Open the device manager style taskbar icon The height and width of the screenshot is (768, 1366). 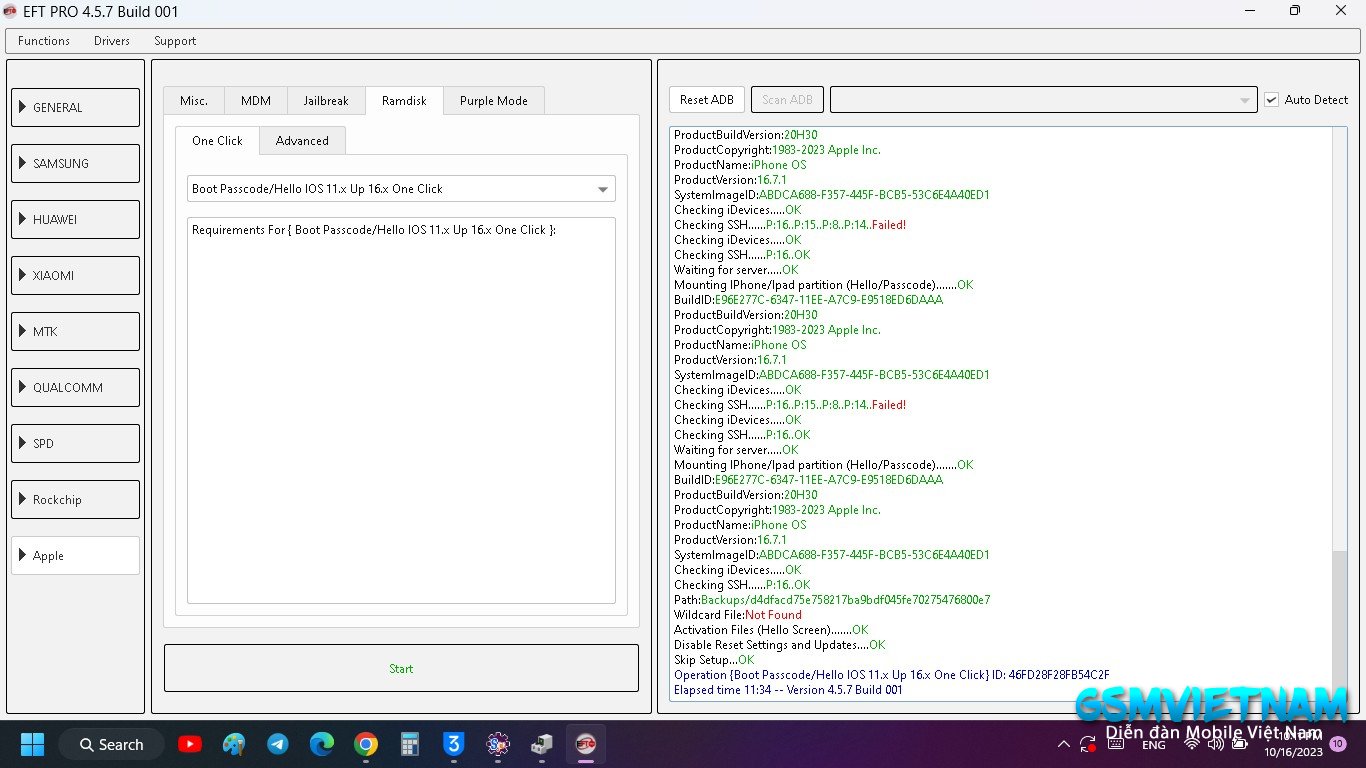point(541,744)
